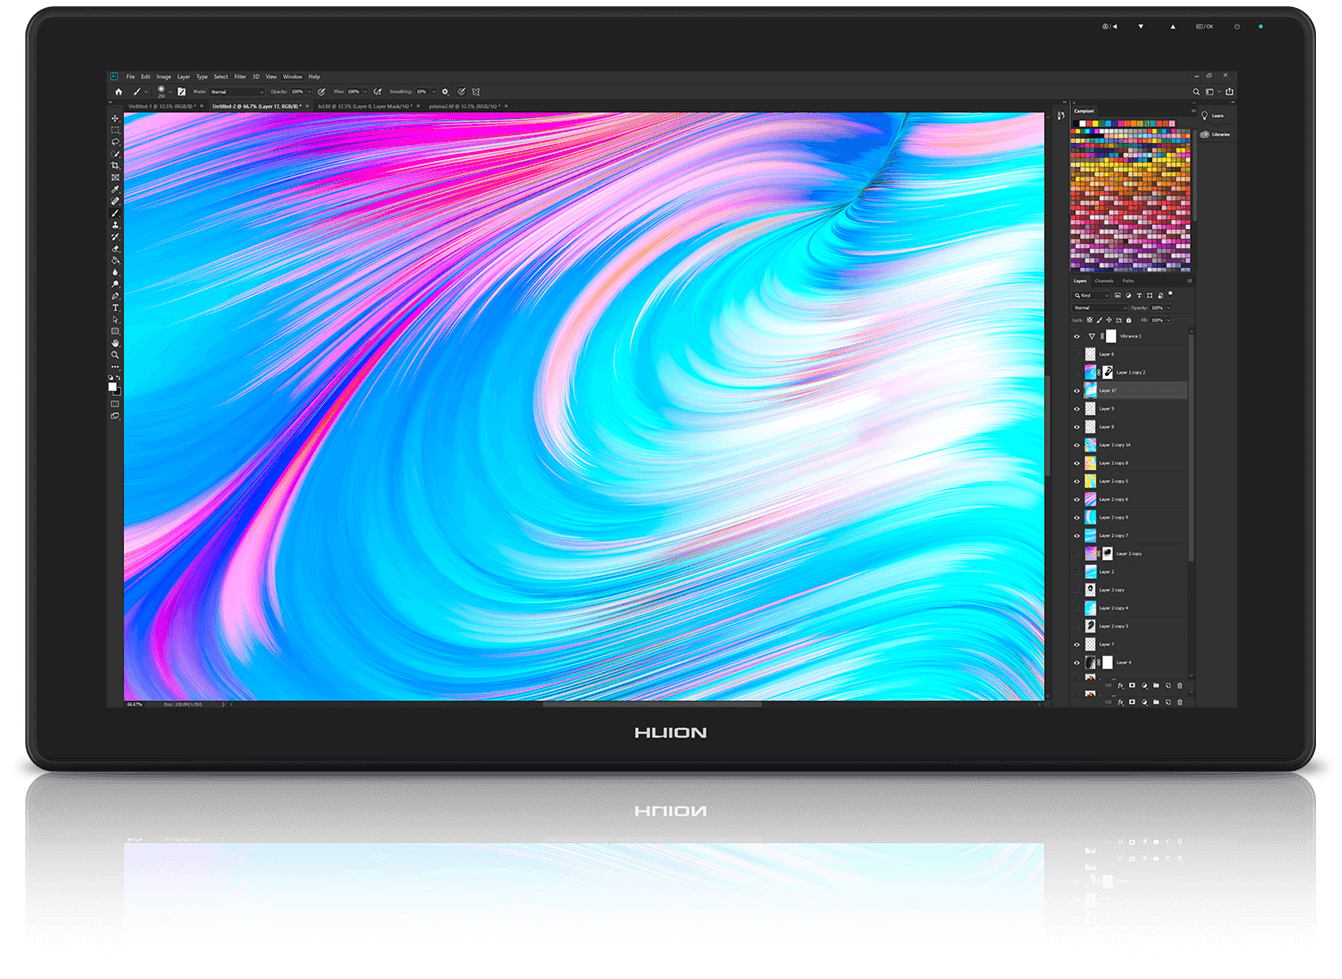Open the Libraries panel
The width and height of the screenshot is (1342, 979).
pyautogui.click(x=1216, y=134)
